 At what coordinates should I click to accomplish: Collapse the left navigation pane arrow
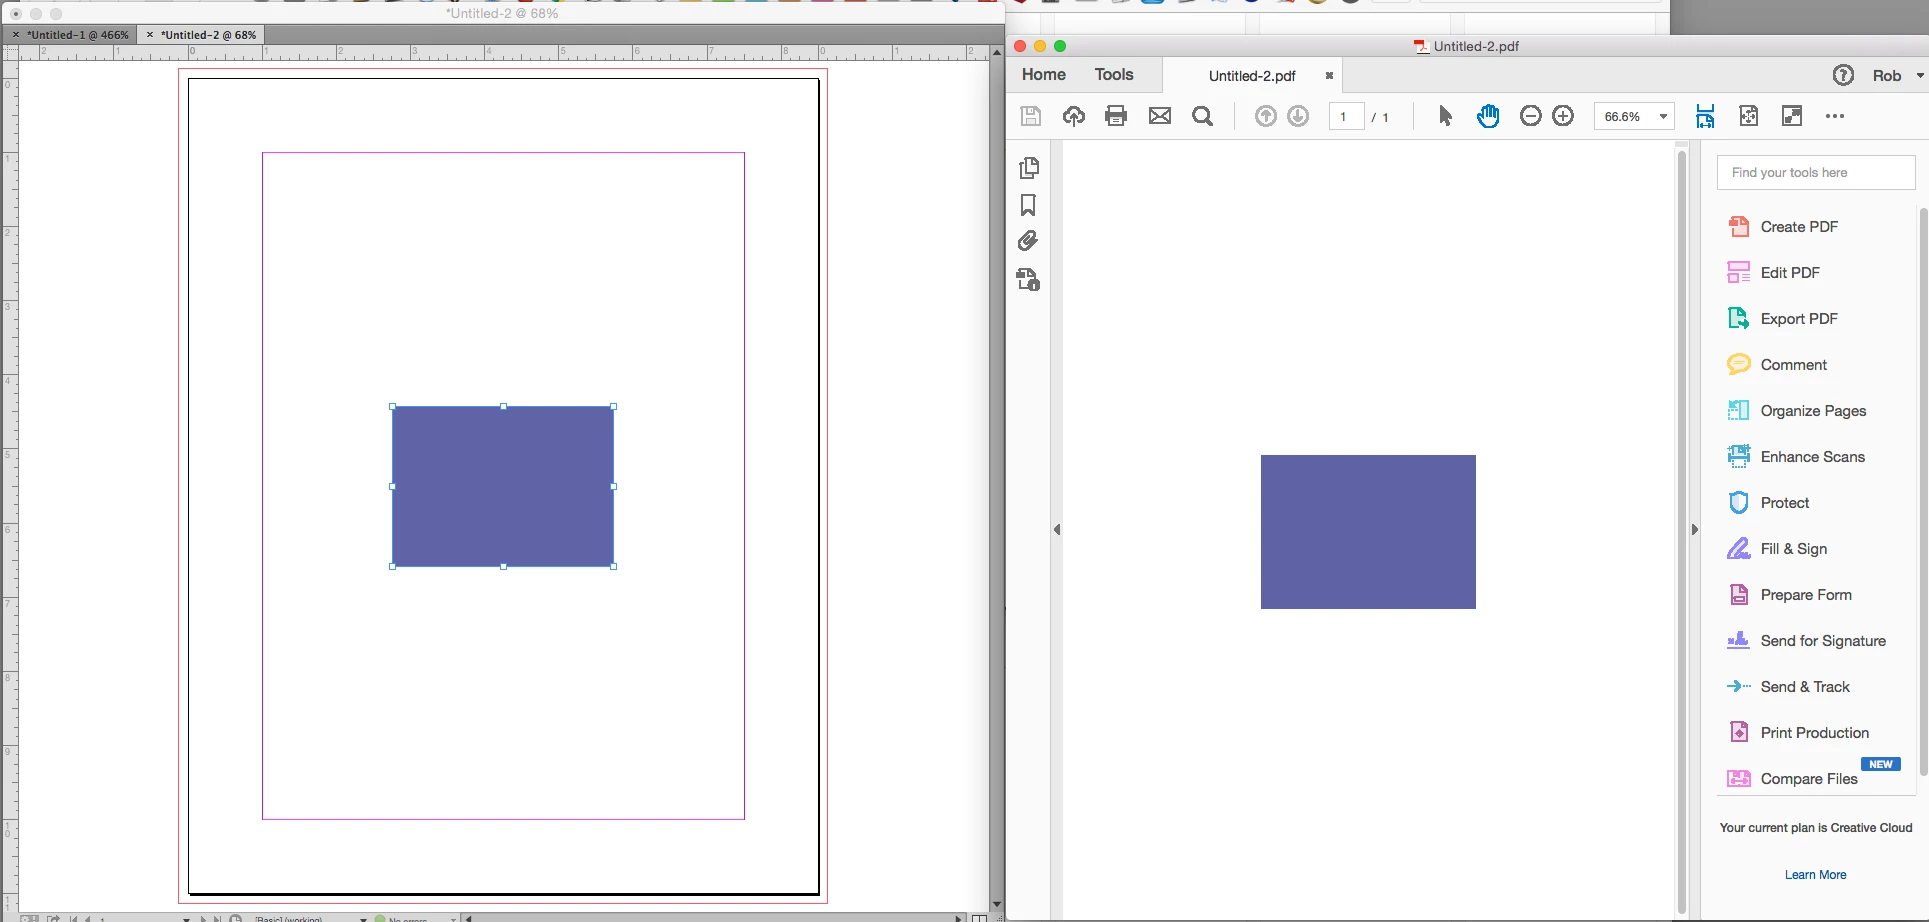1057,529
